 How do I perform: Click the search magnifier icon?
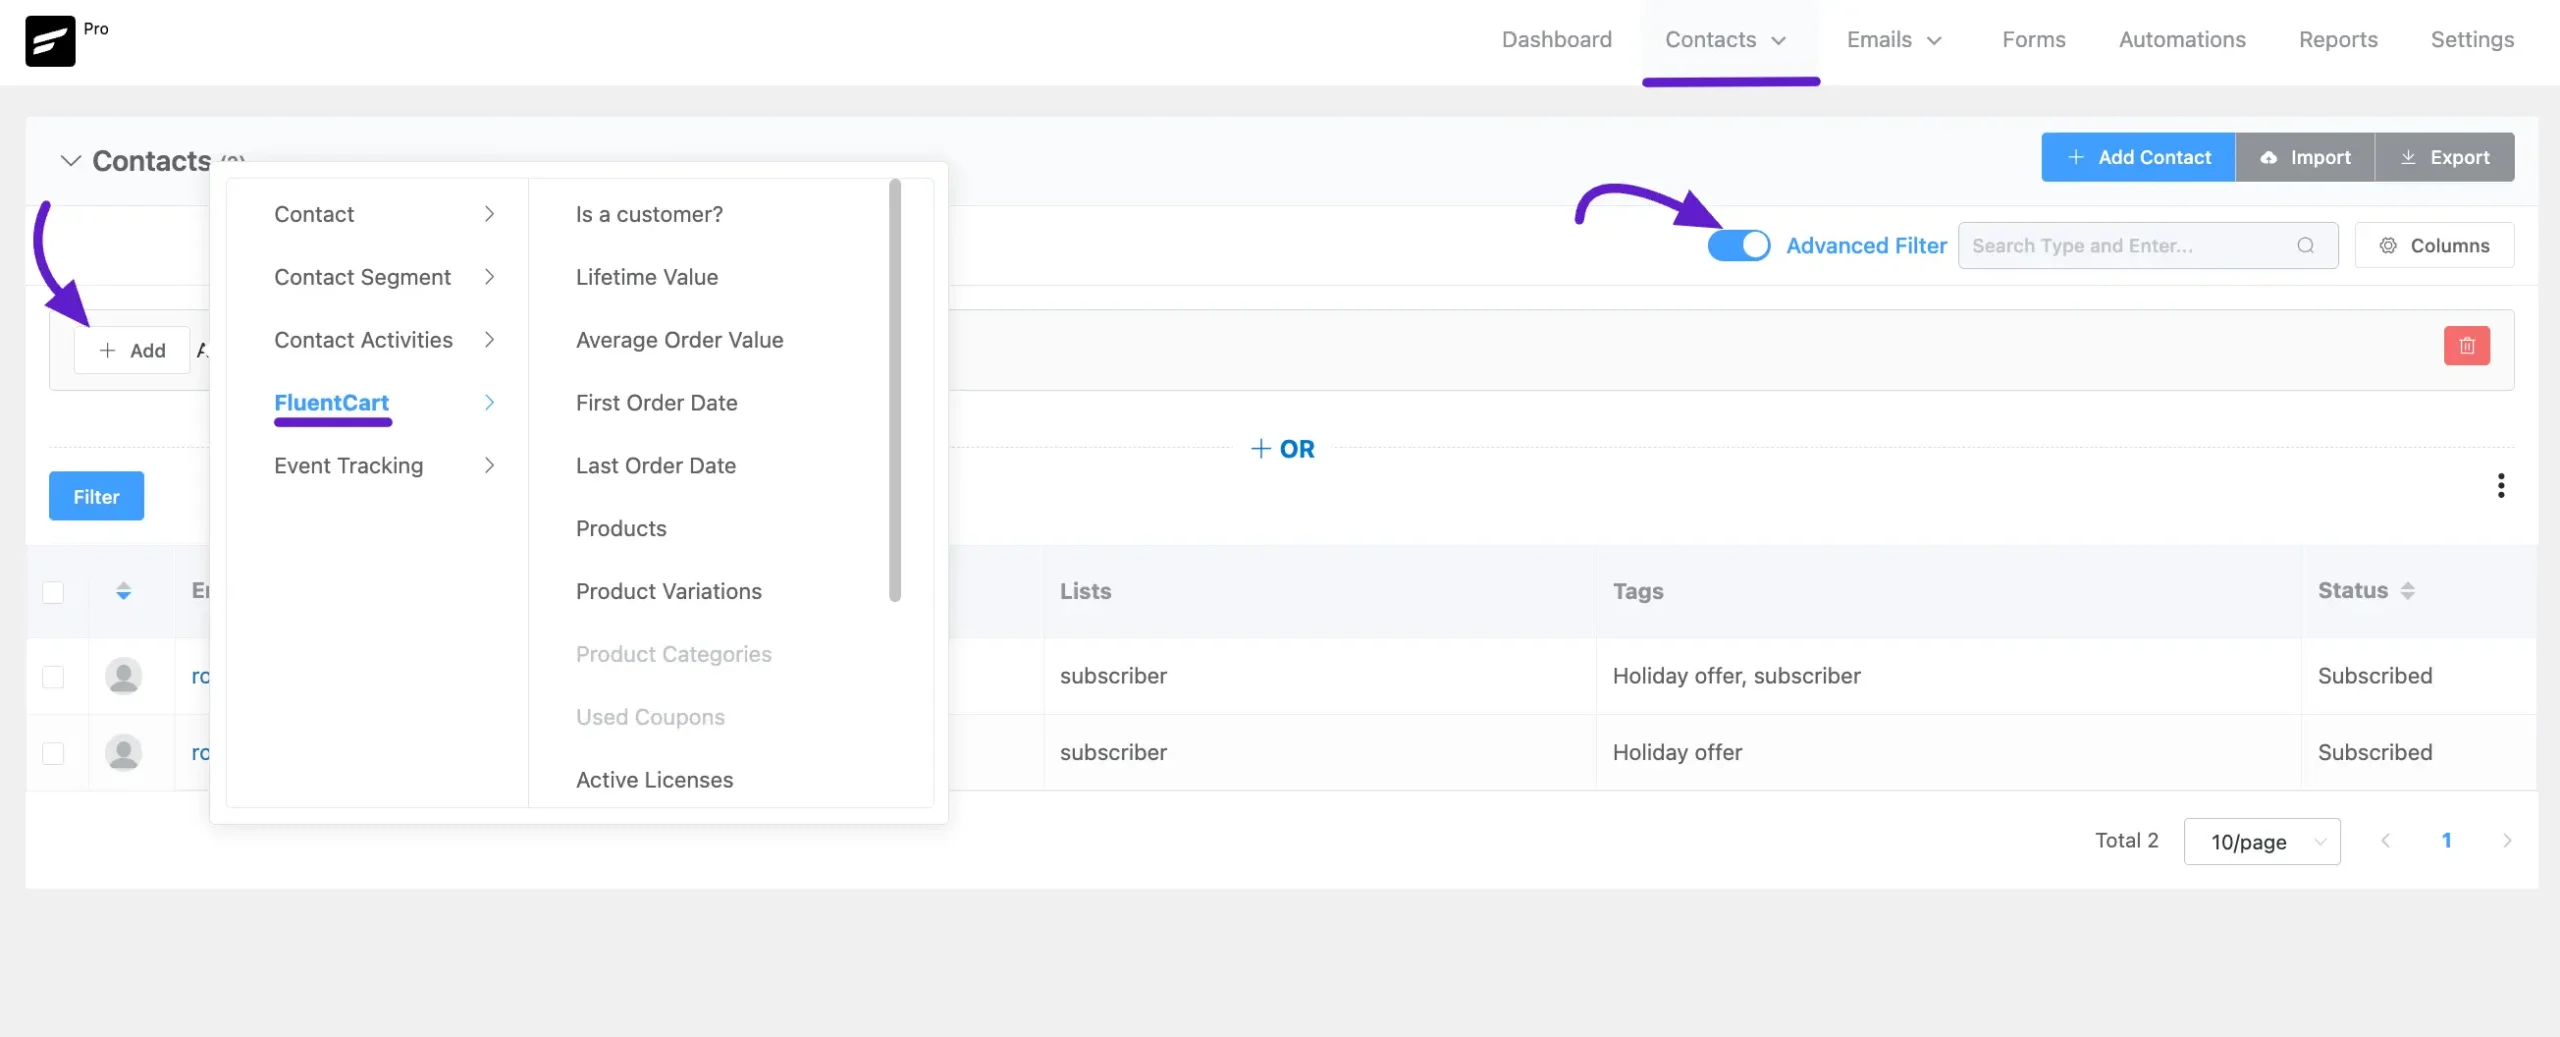pyautogui.click(x=2305, y=246)
